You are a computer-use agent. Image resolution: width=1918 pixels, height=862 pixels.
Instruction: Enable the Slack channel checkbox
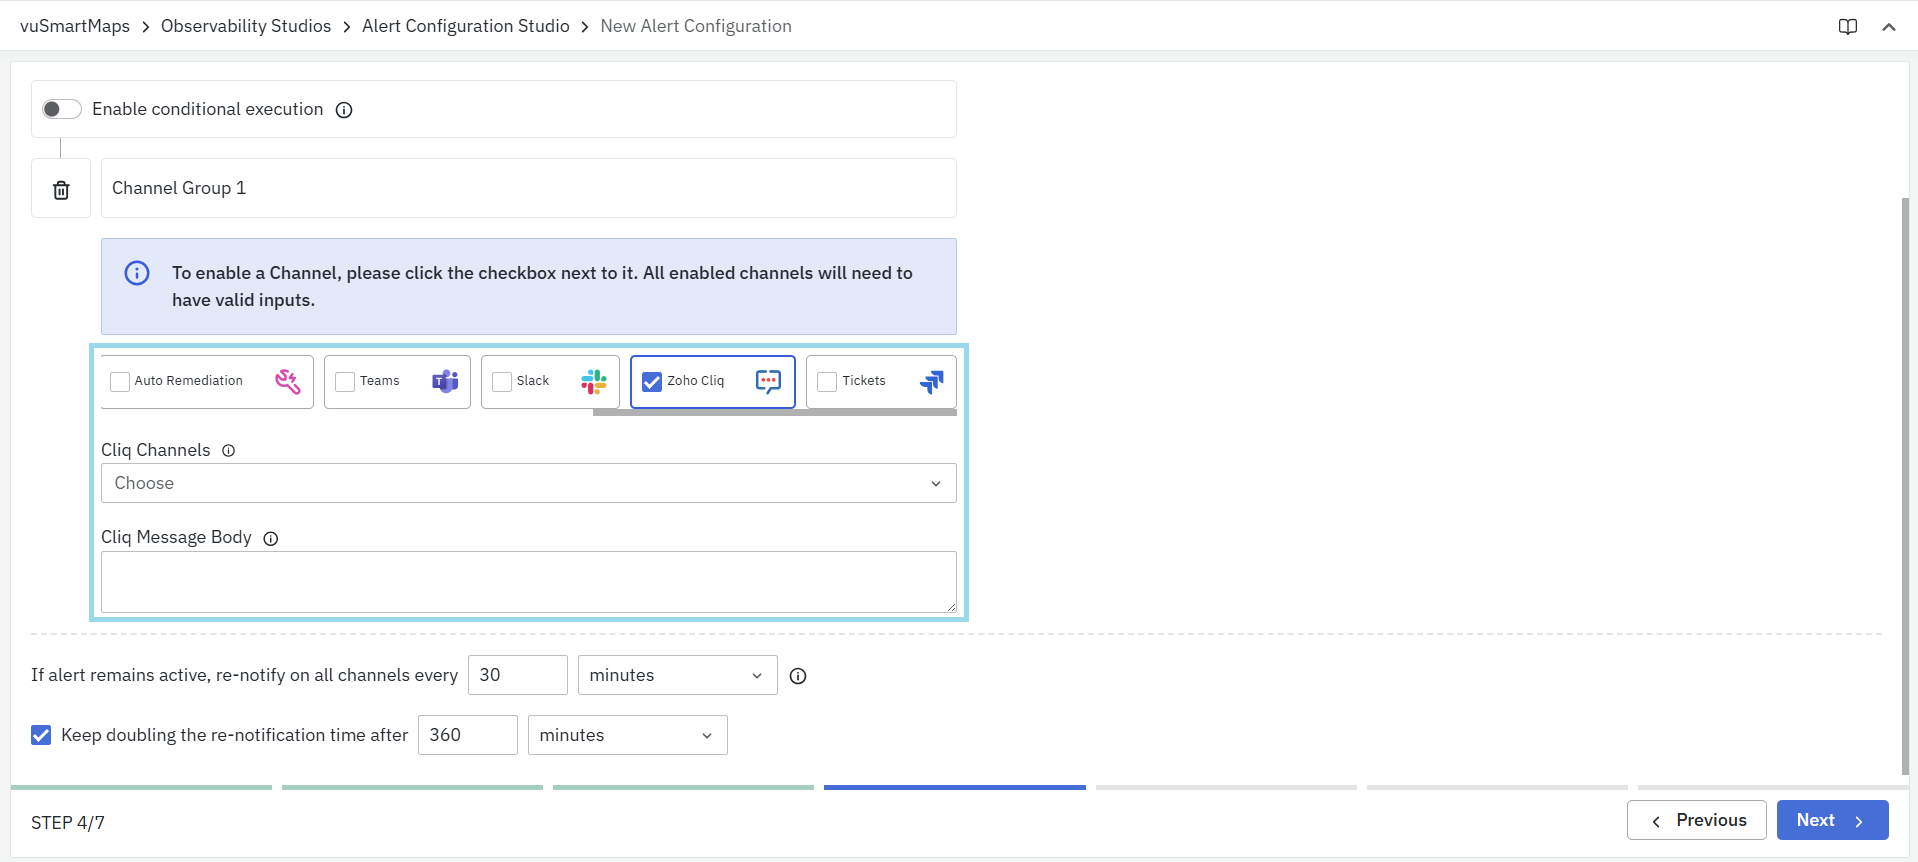[x=502, y=382]
